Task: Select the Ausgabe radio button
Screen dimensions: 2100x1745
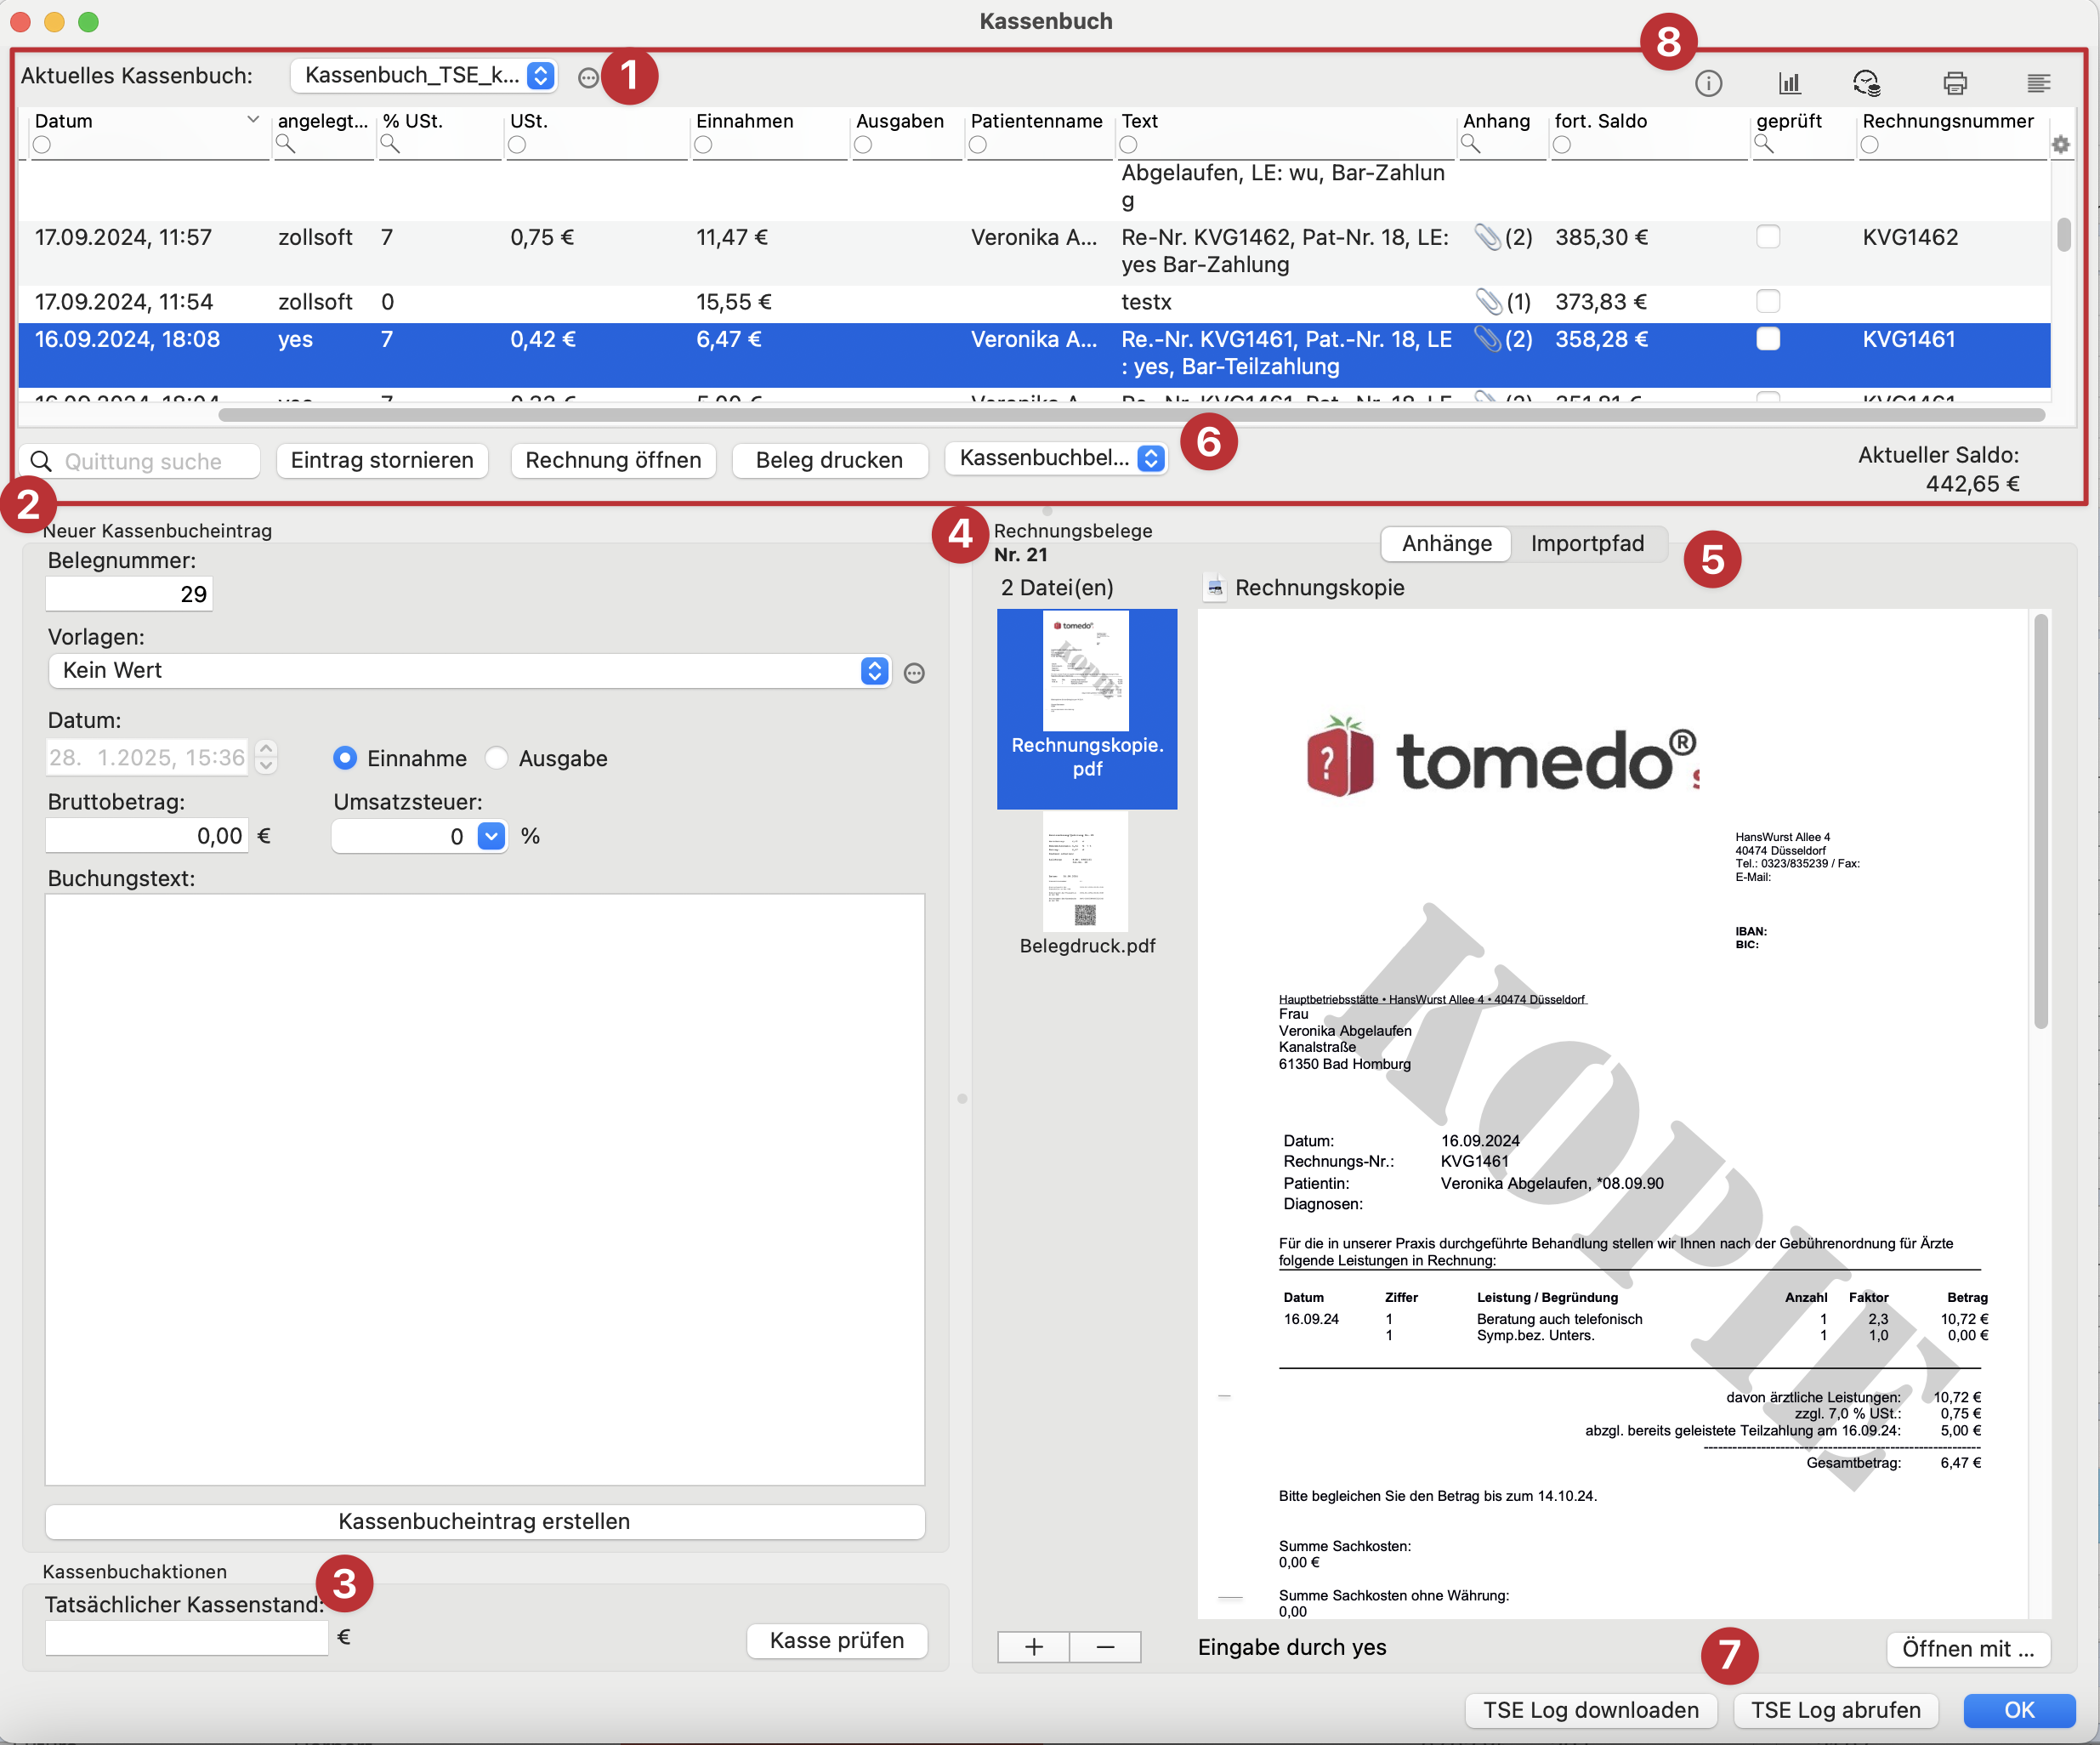Action: coord(496,758)
